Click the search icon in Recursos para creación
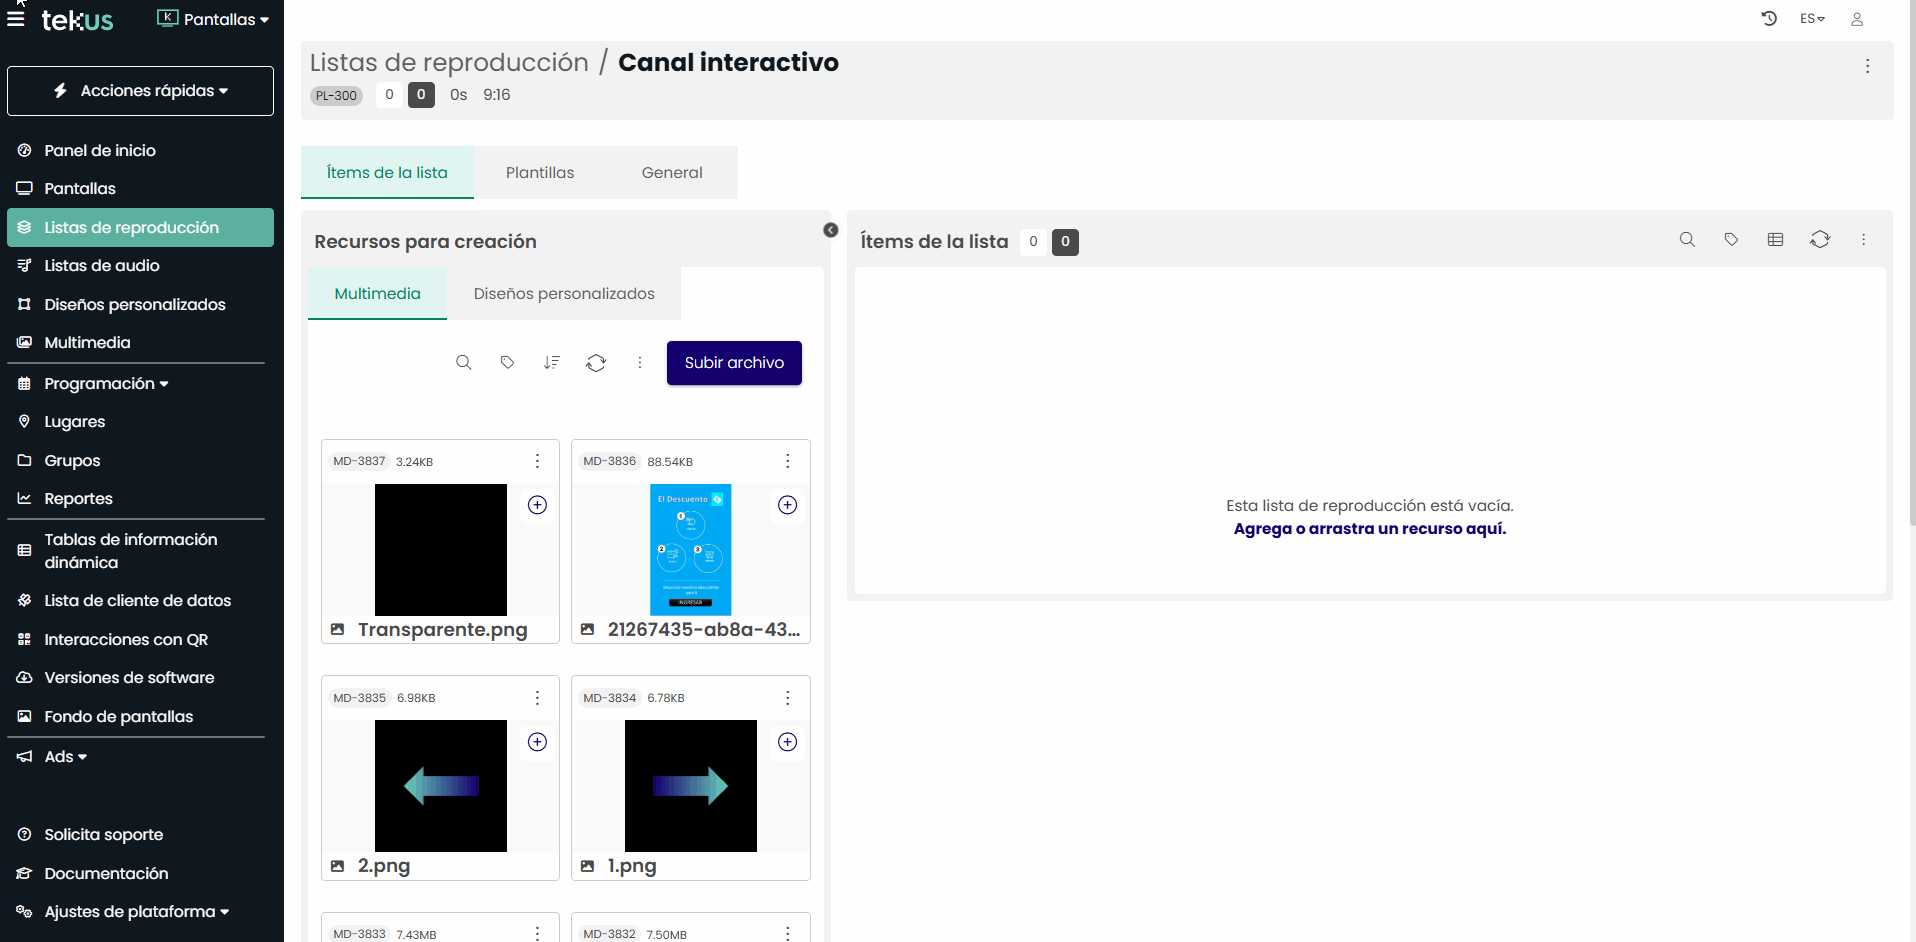The width and height of the screenshot is (1916, 942). pyautogui.click(x=463, y=363)
